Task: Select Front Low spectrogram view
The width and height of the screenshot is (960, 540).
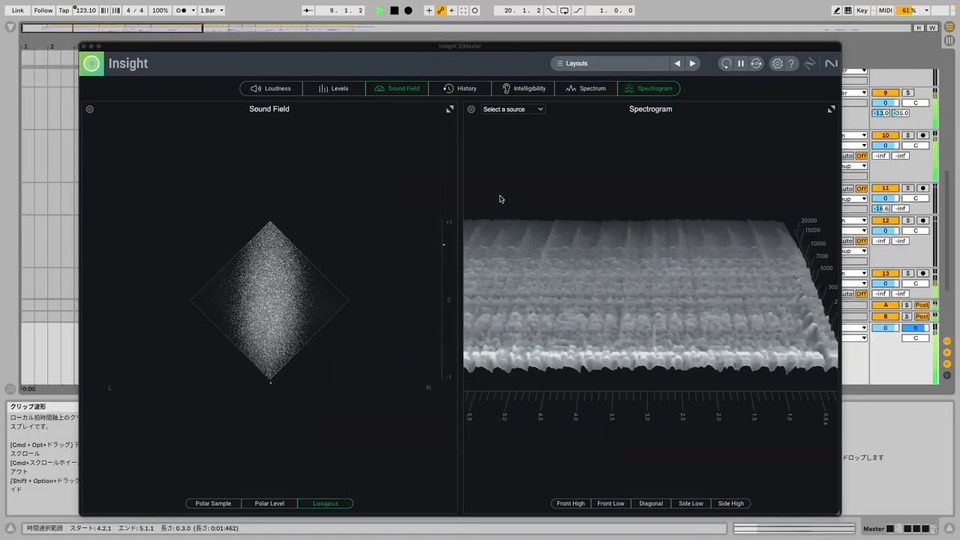Action: click(x=610, y=503)
